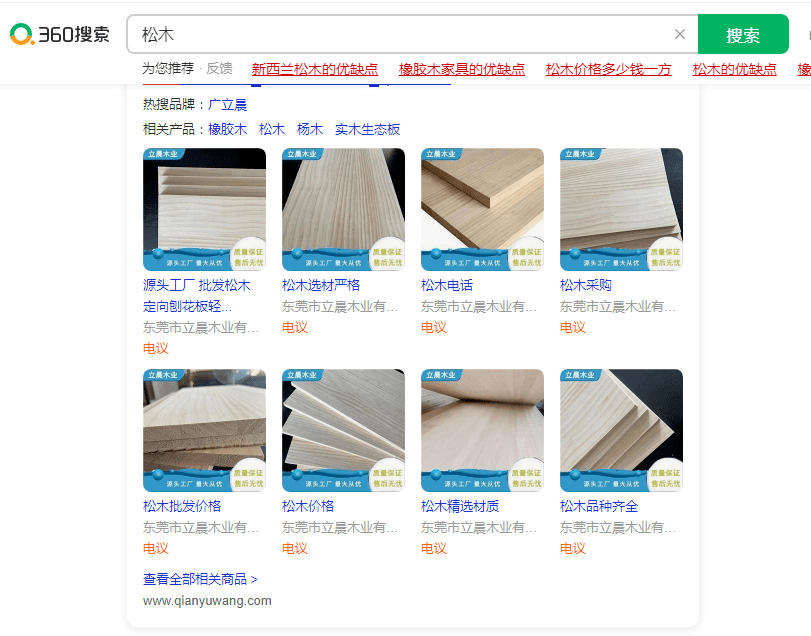Open suggestion 松木的优缺点
811x636 pixels.
(x=734, y=69)
